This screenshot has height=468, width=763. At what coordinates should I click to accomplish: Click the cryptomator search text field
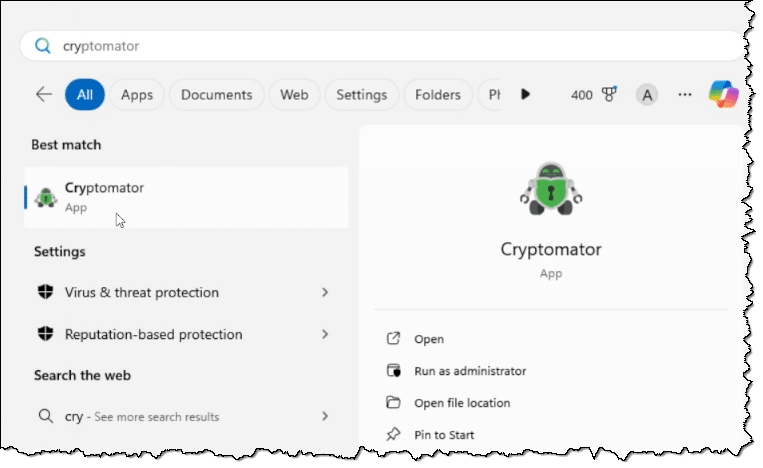[x=380, y=46]
